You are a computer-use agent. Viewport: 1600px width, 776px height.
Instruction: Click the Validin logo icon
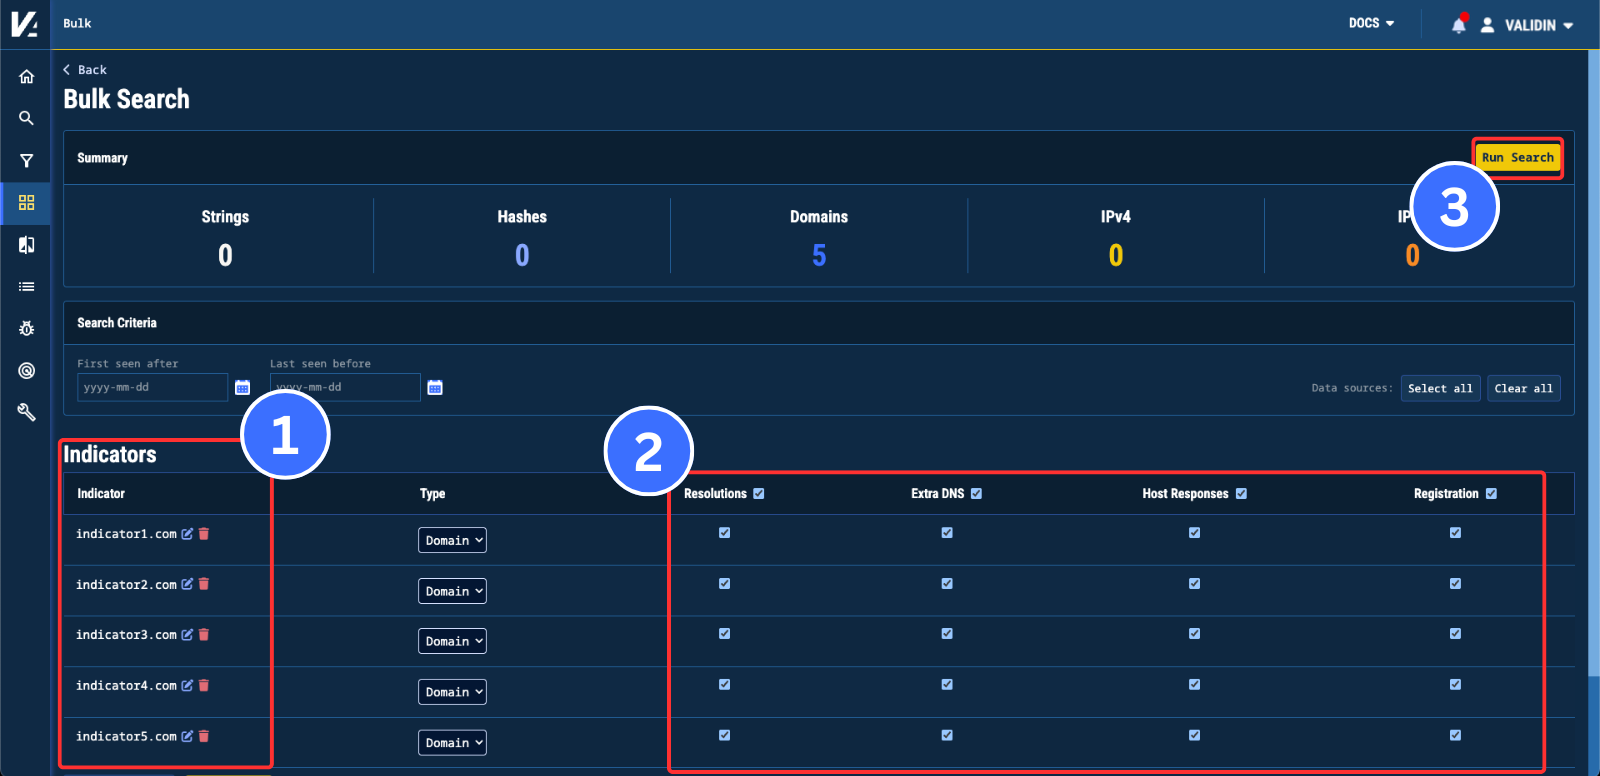pyautogui.click(x=24, y=24)
